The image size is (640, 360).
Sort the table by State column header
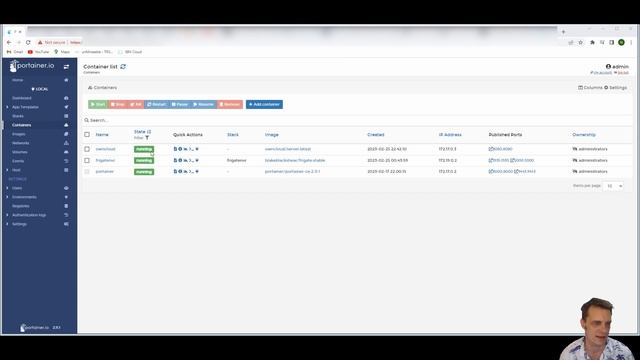point(142,132)
